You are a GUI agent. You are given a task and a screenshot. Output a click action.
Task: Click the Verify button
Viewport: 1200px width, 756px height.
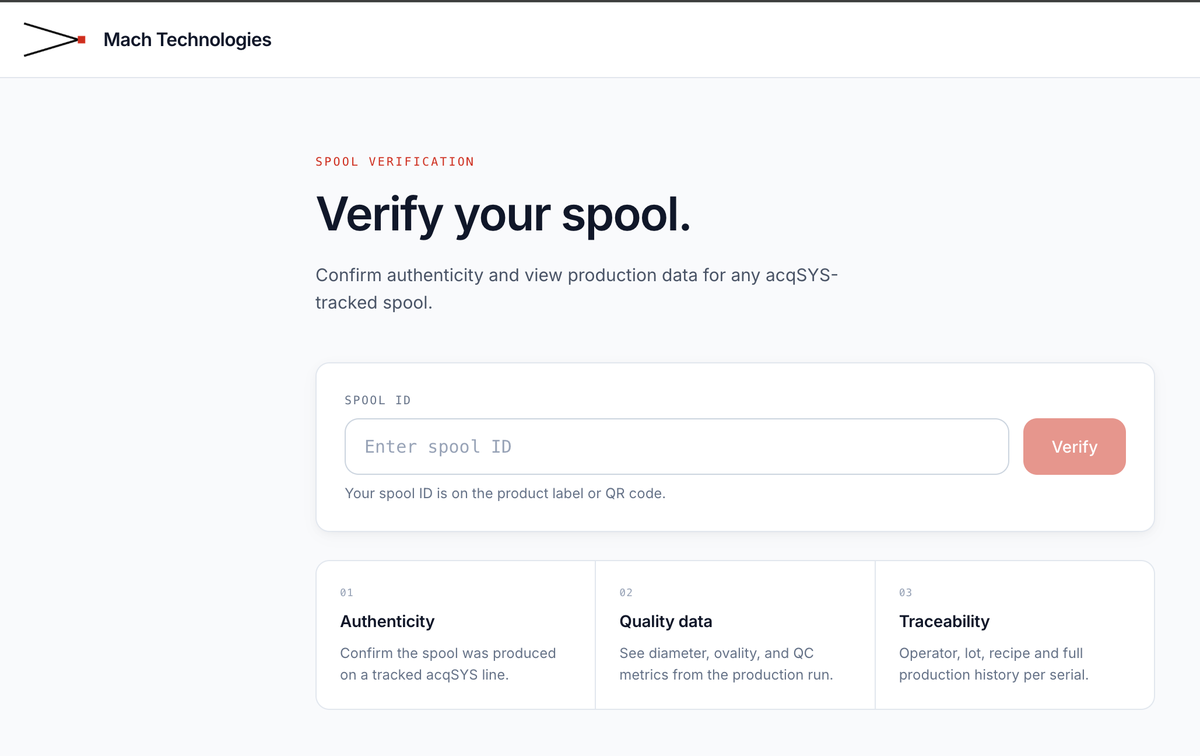(1075, 446)
